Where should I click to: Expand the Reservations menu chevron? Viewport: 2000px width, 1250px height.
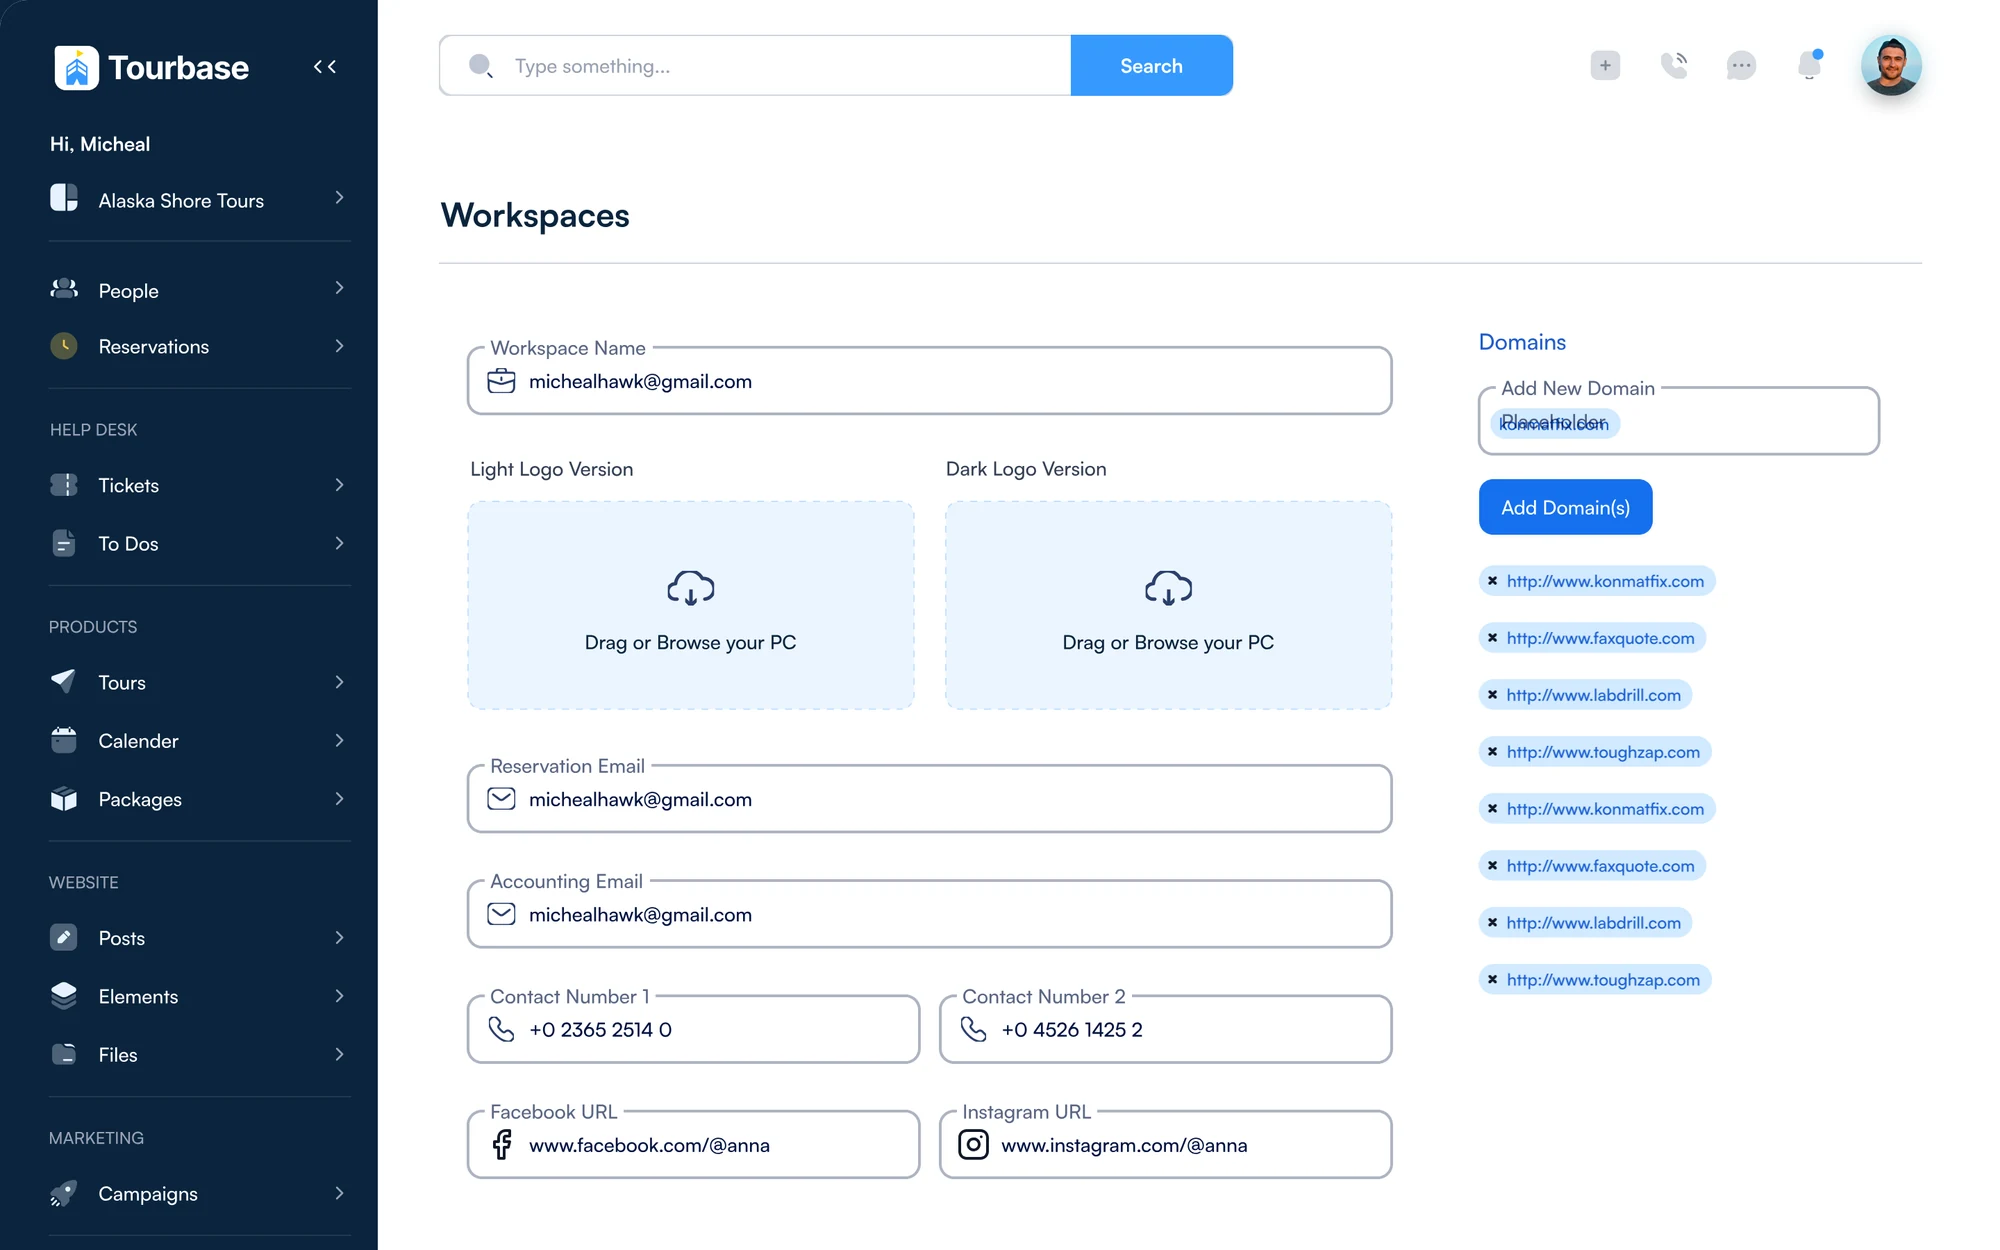pyautogui.click(x=340, y=346)
